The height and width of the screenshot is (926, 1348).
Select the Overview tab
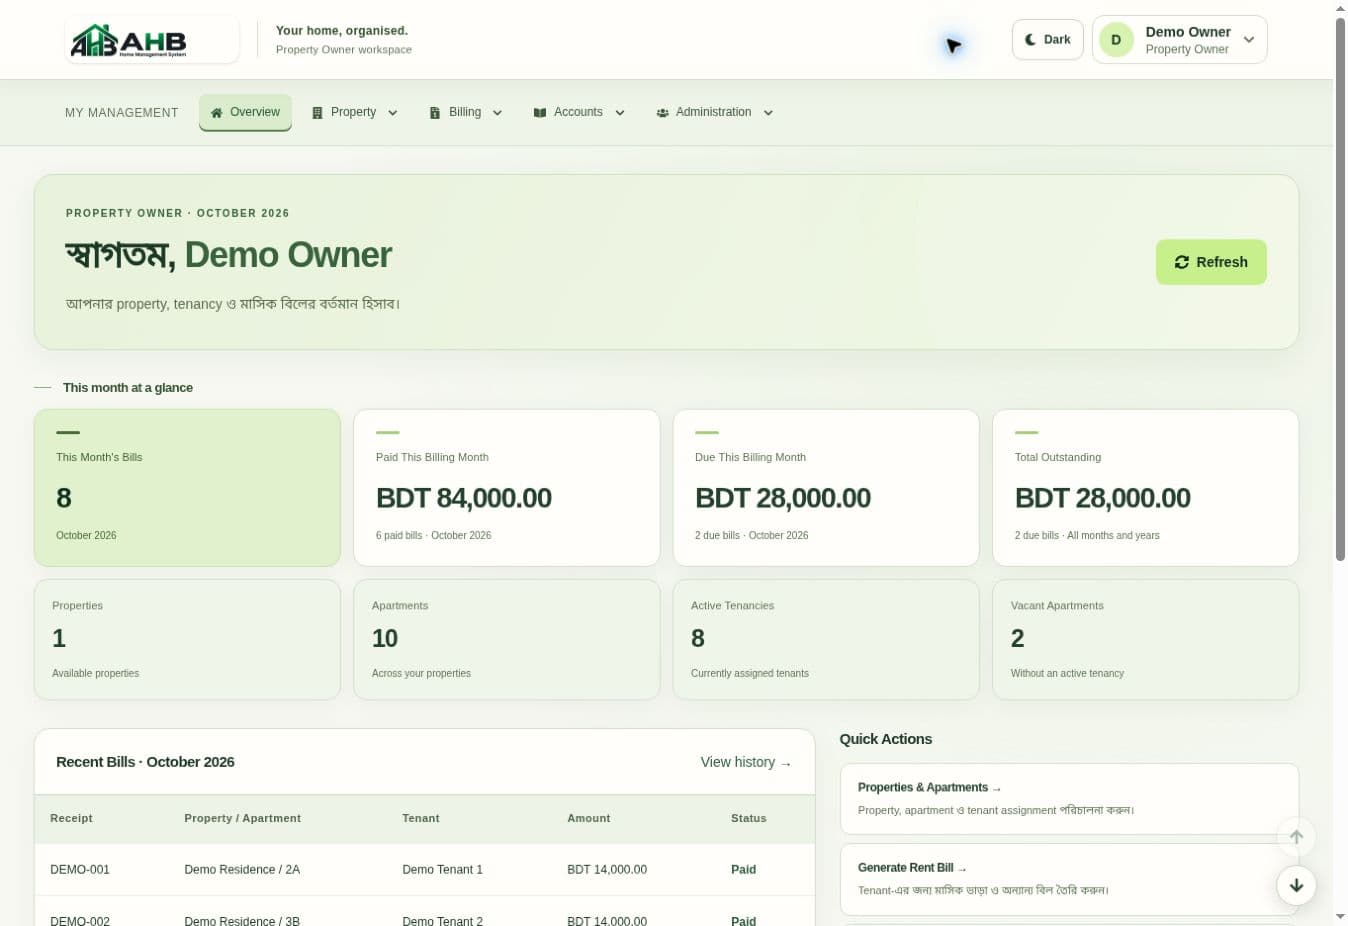point(245,112)
